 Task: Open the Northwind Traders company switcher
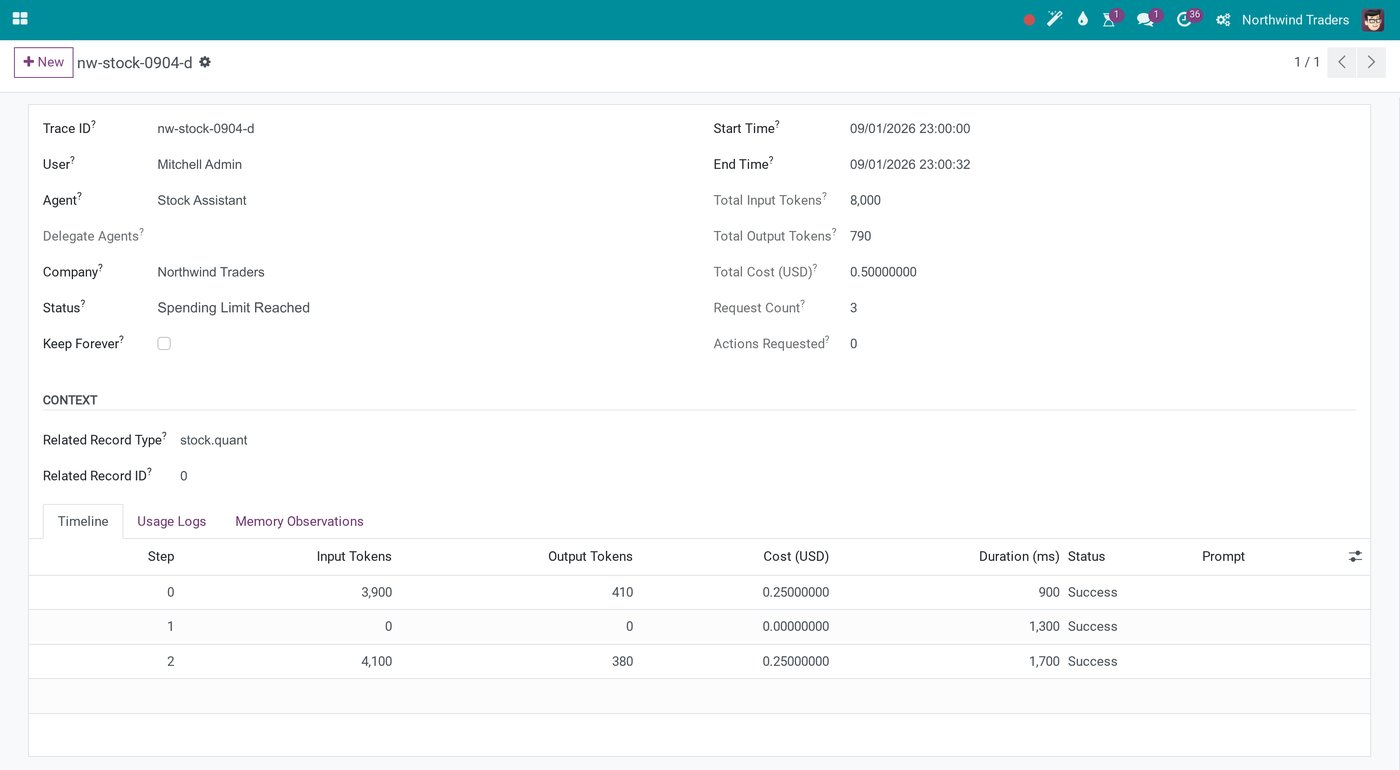pos(1295,20)
